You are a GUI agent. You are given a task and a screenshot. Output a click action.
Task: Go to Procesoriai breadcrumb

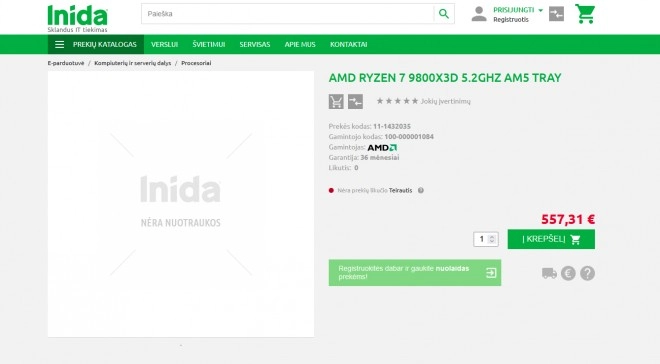[196, 63]
